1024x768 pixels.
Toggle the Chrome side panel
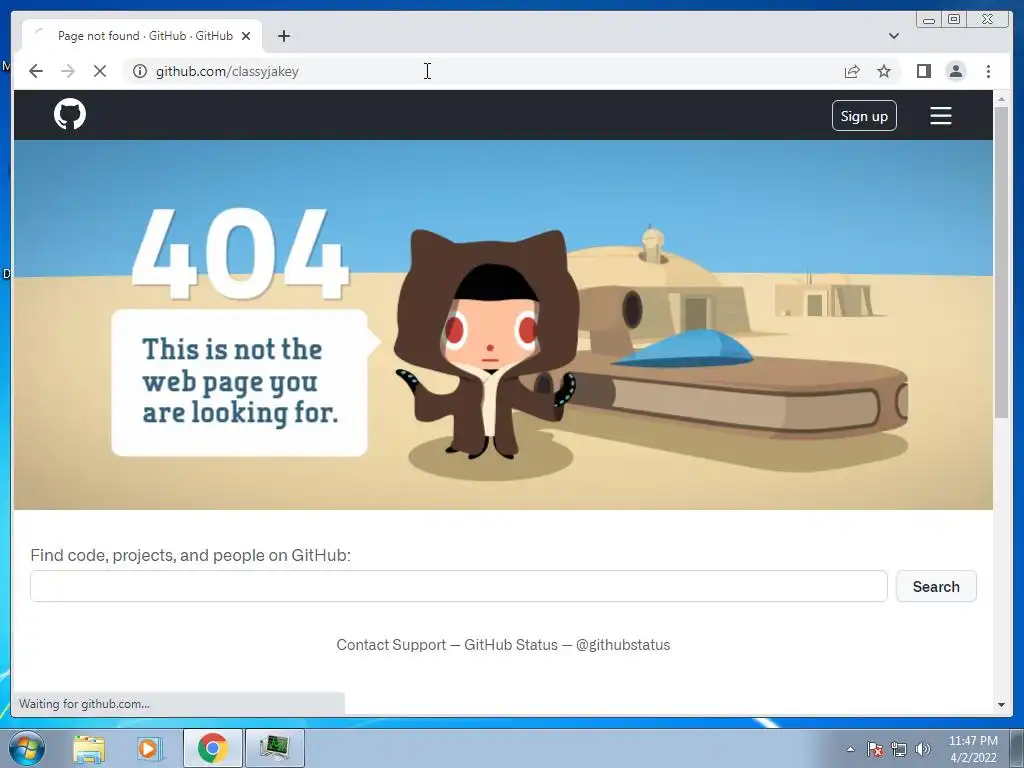(923, 71)
